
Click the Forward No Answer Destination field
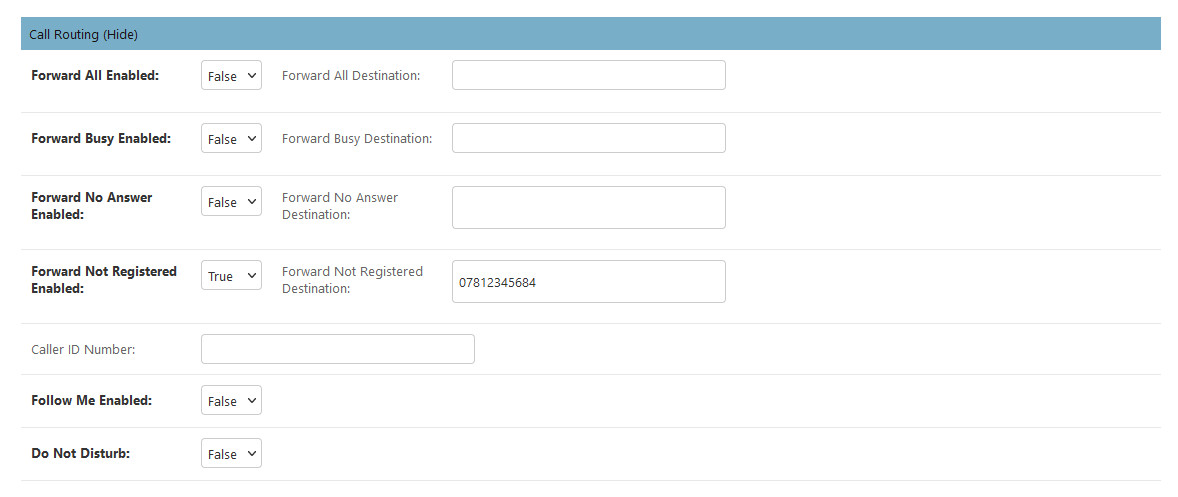tap(588, 207)
